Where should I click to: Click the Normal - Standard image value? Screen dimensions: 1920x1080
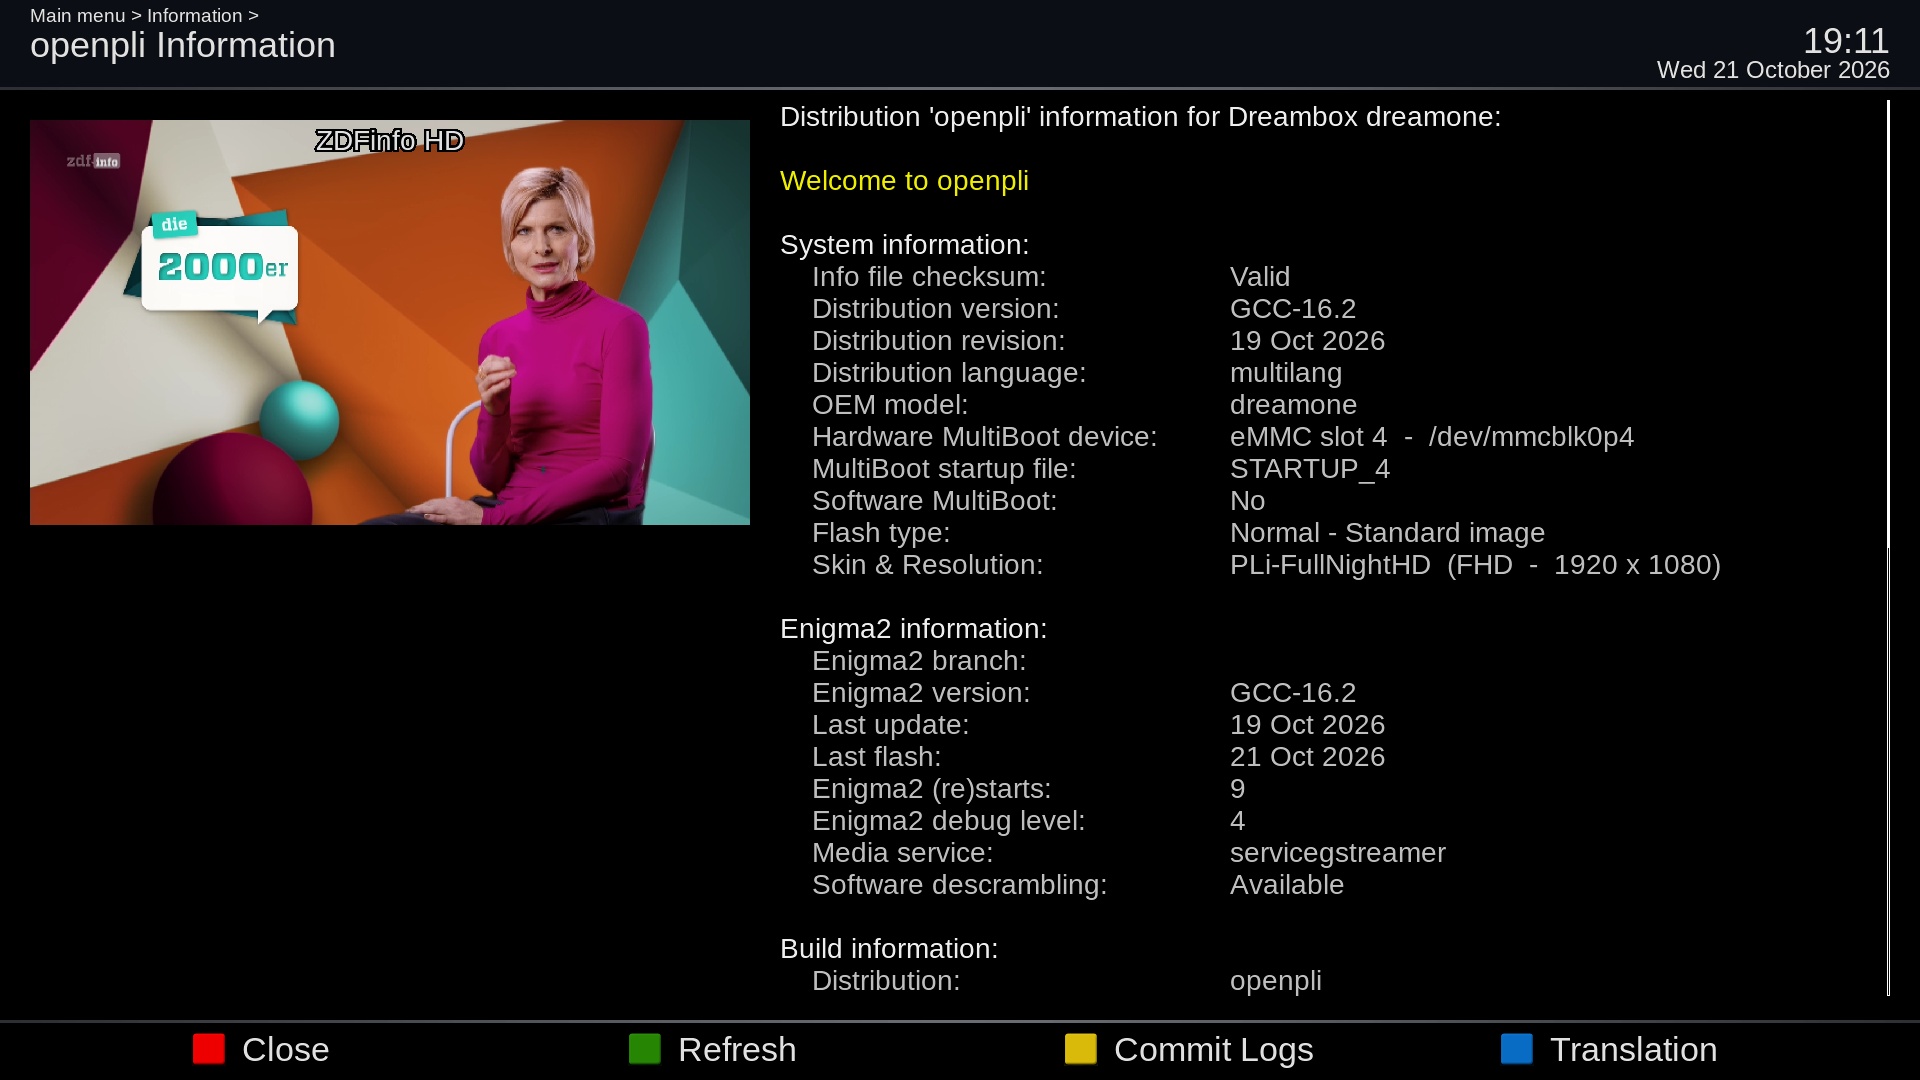pos(1387,533)
